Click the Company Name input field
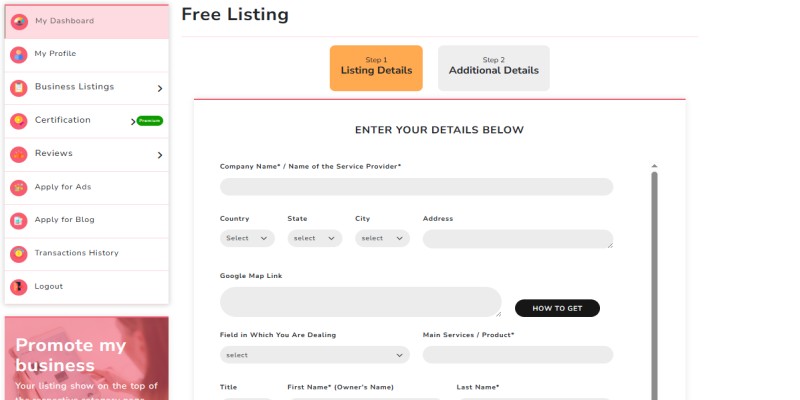The height and width of the screenshot is (400, 800). tap(416, 187)
